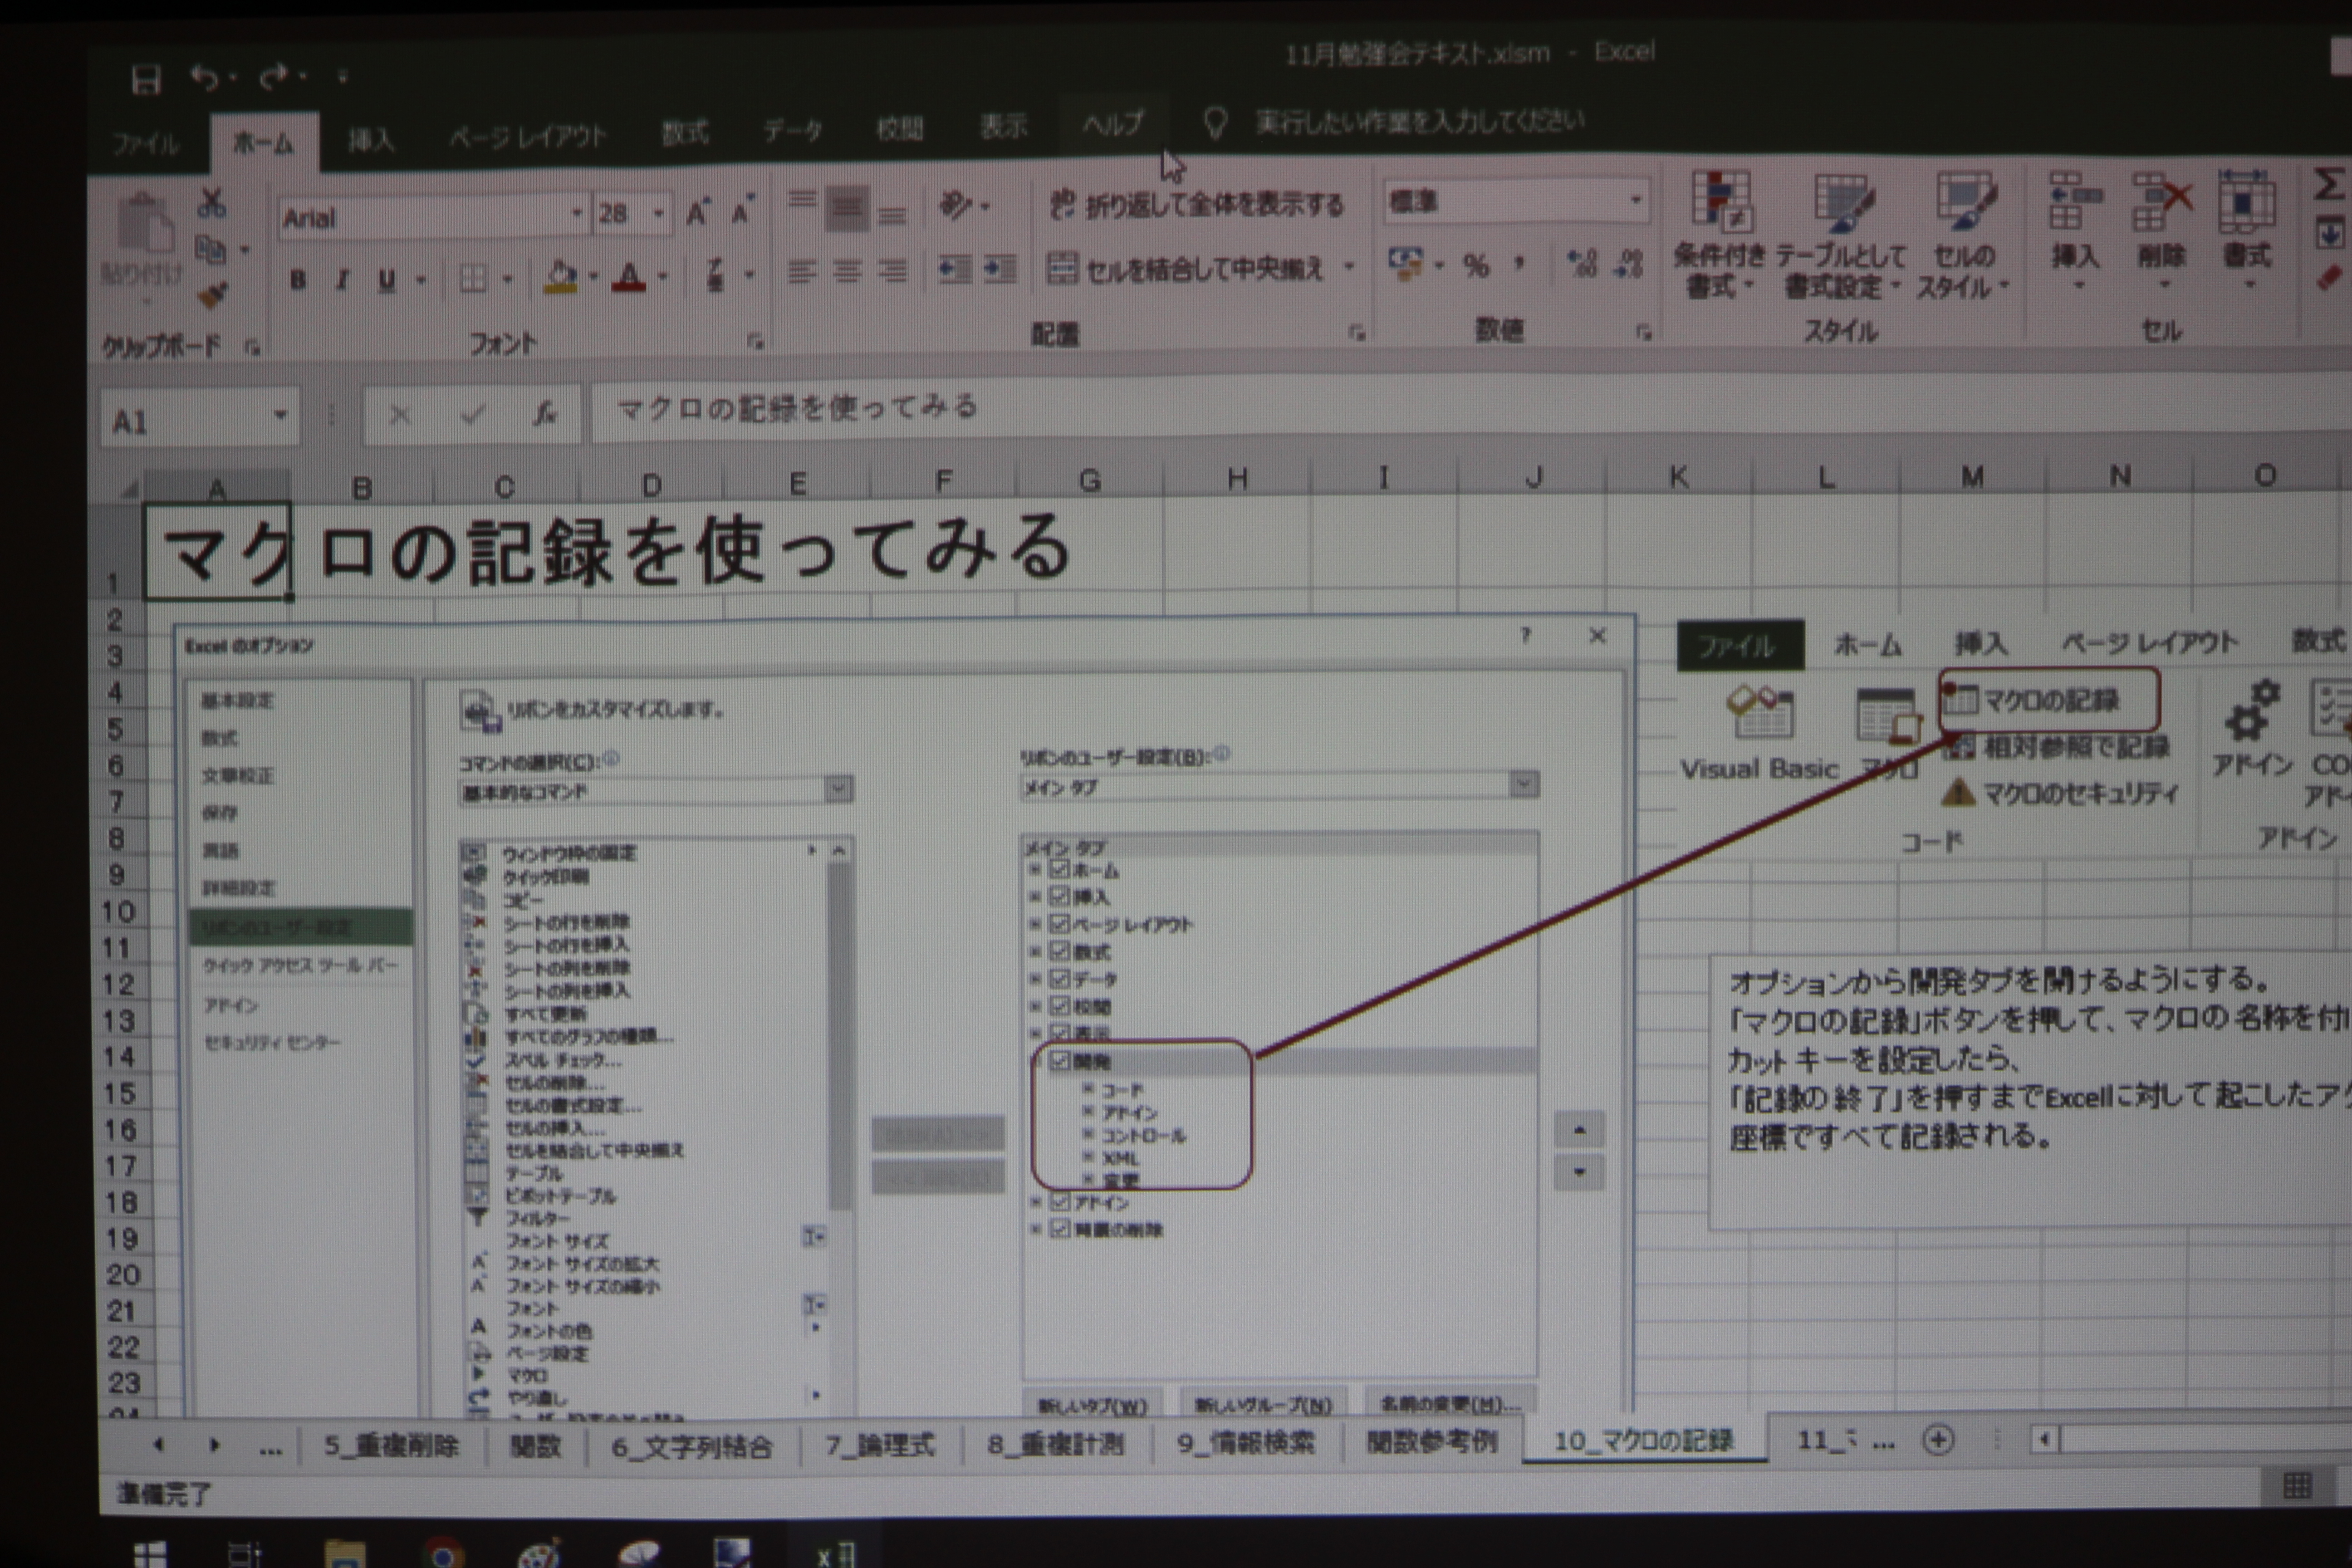Toggle Italic formatting

coord(342,280)
